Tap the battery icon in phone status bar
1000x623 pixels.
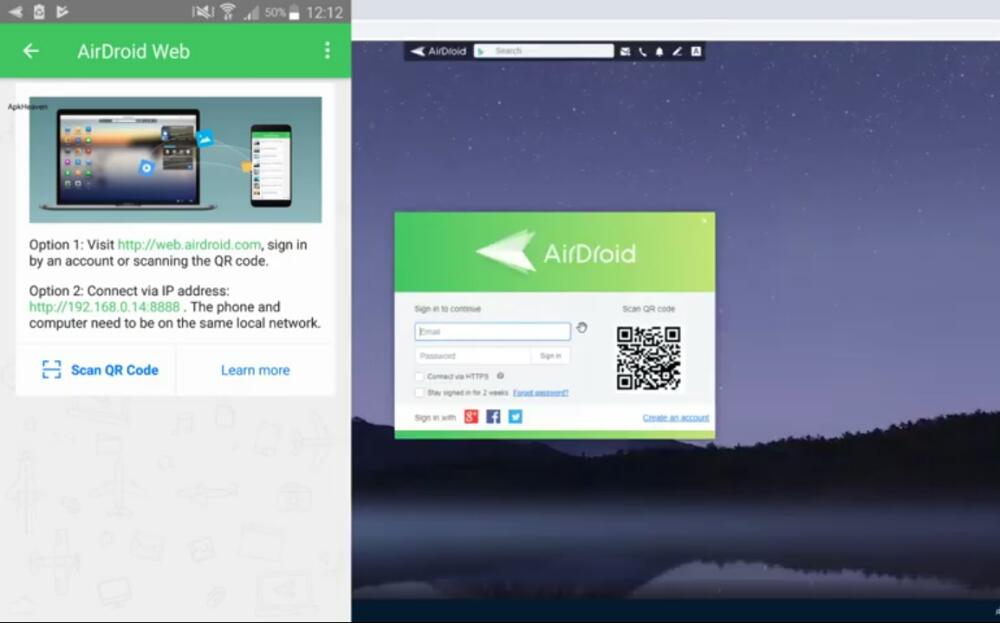tap(294, 11)
